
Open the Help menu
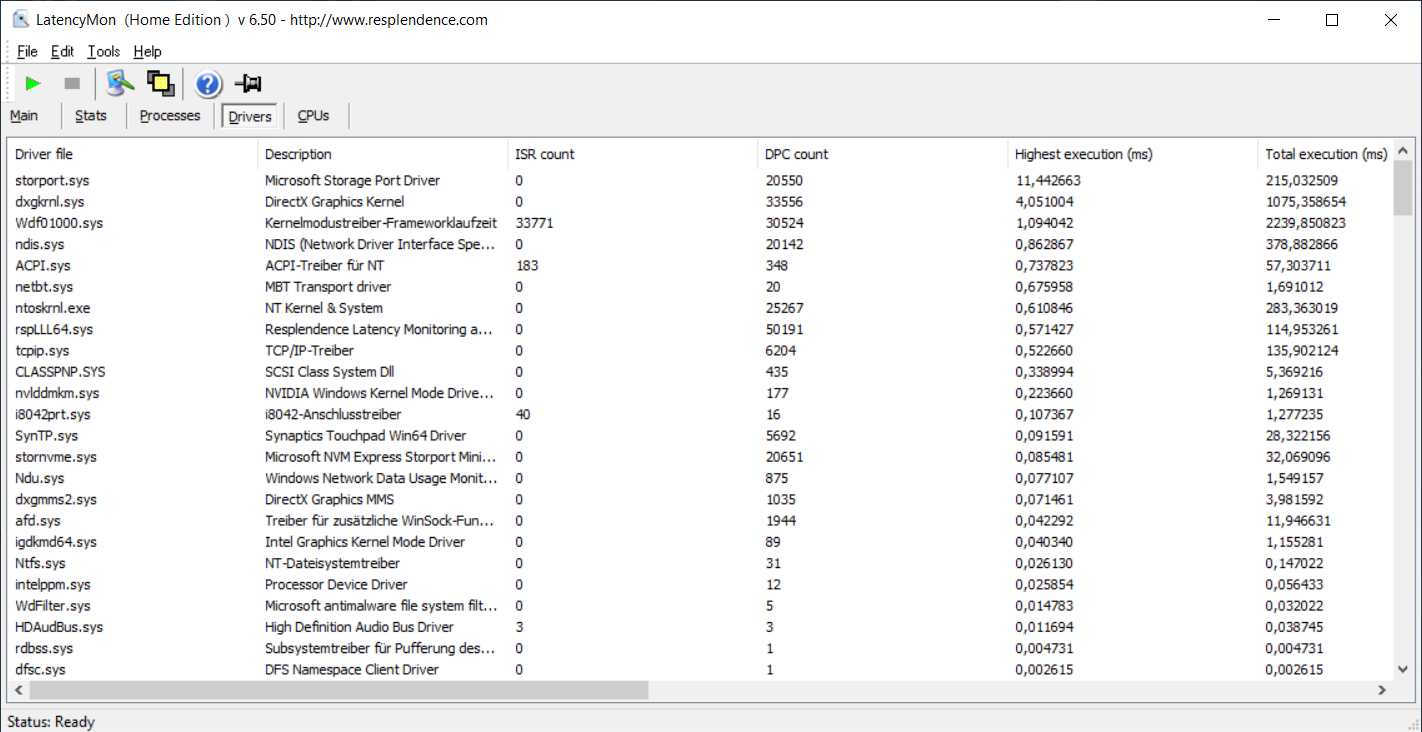coord(147,51)
